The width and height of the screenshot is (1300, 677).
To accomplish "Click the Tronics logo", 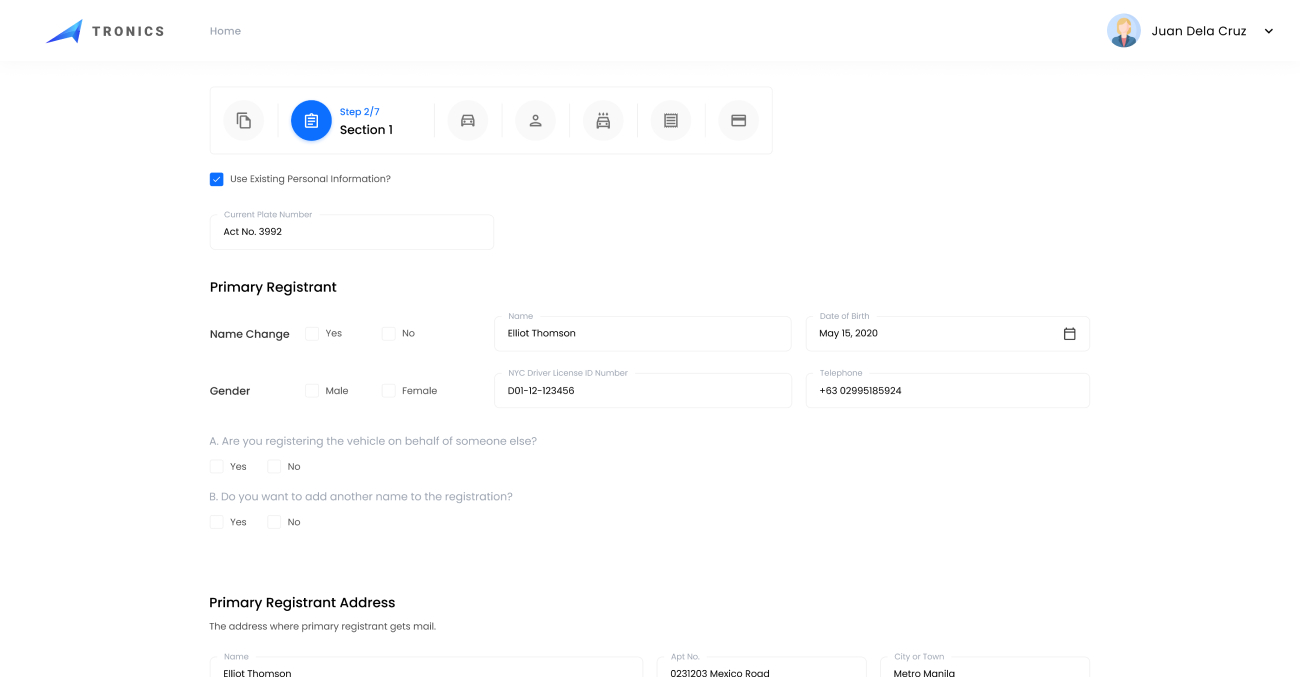I will click(x=105, y=31).
